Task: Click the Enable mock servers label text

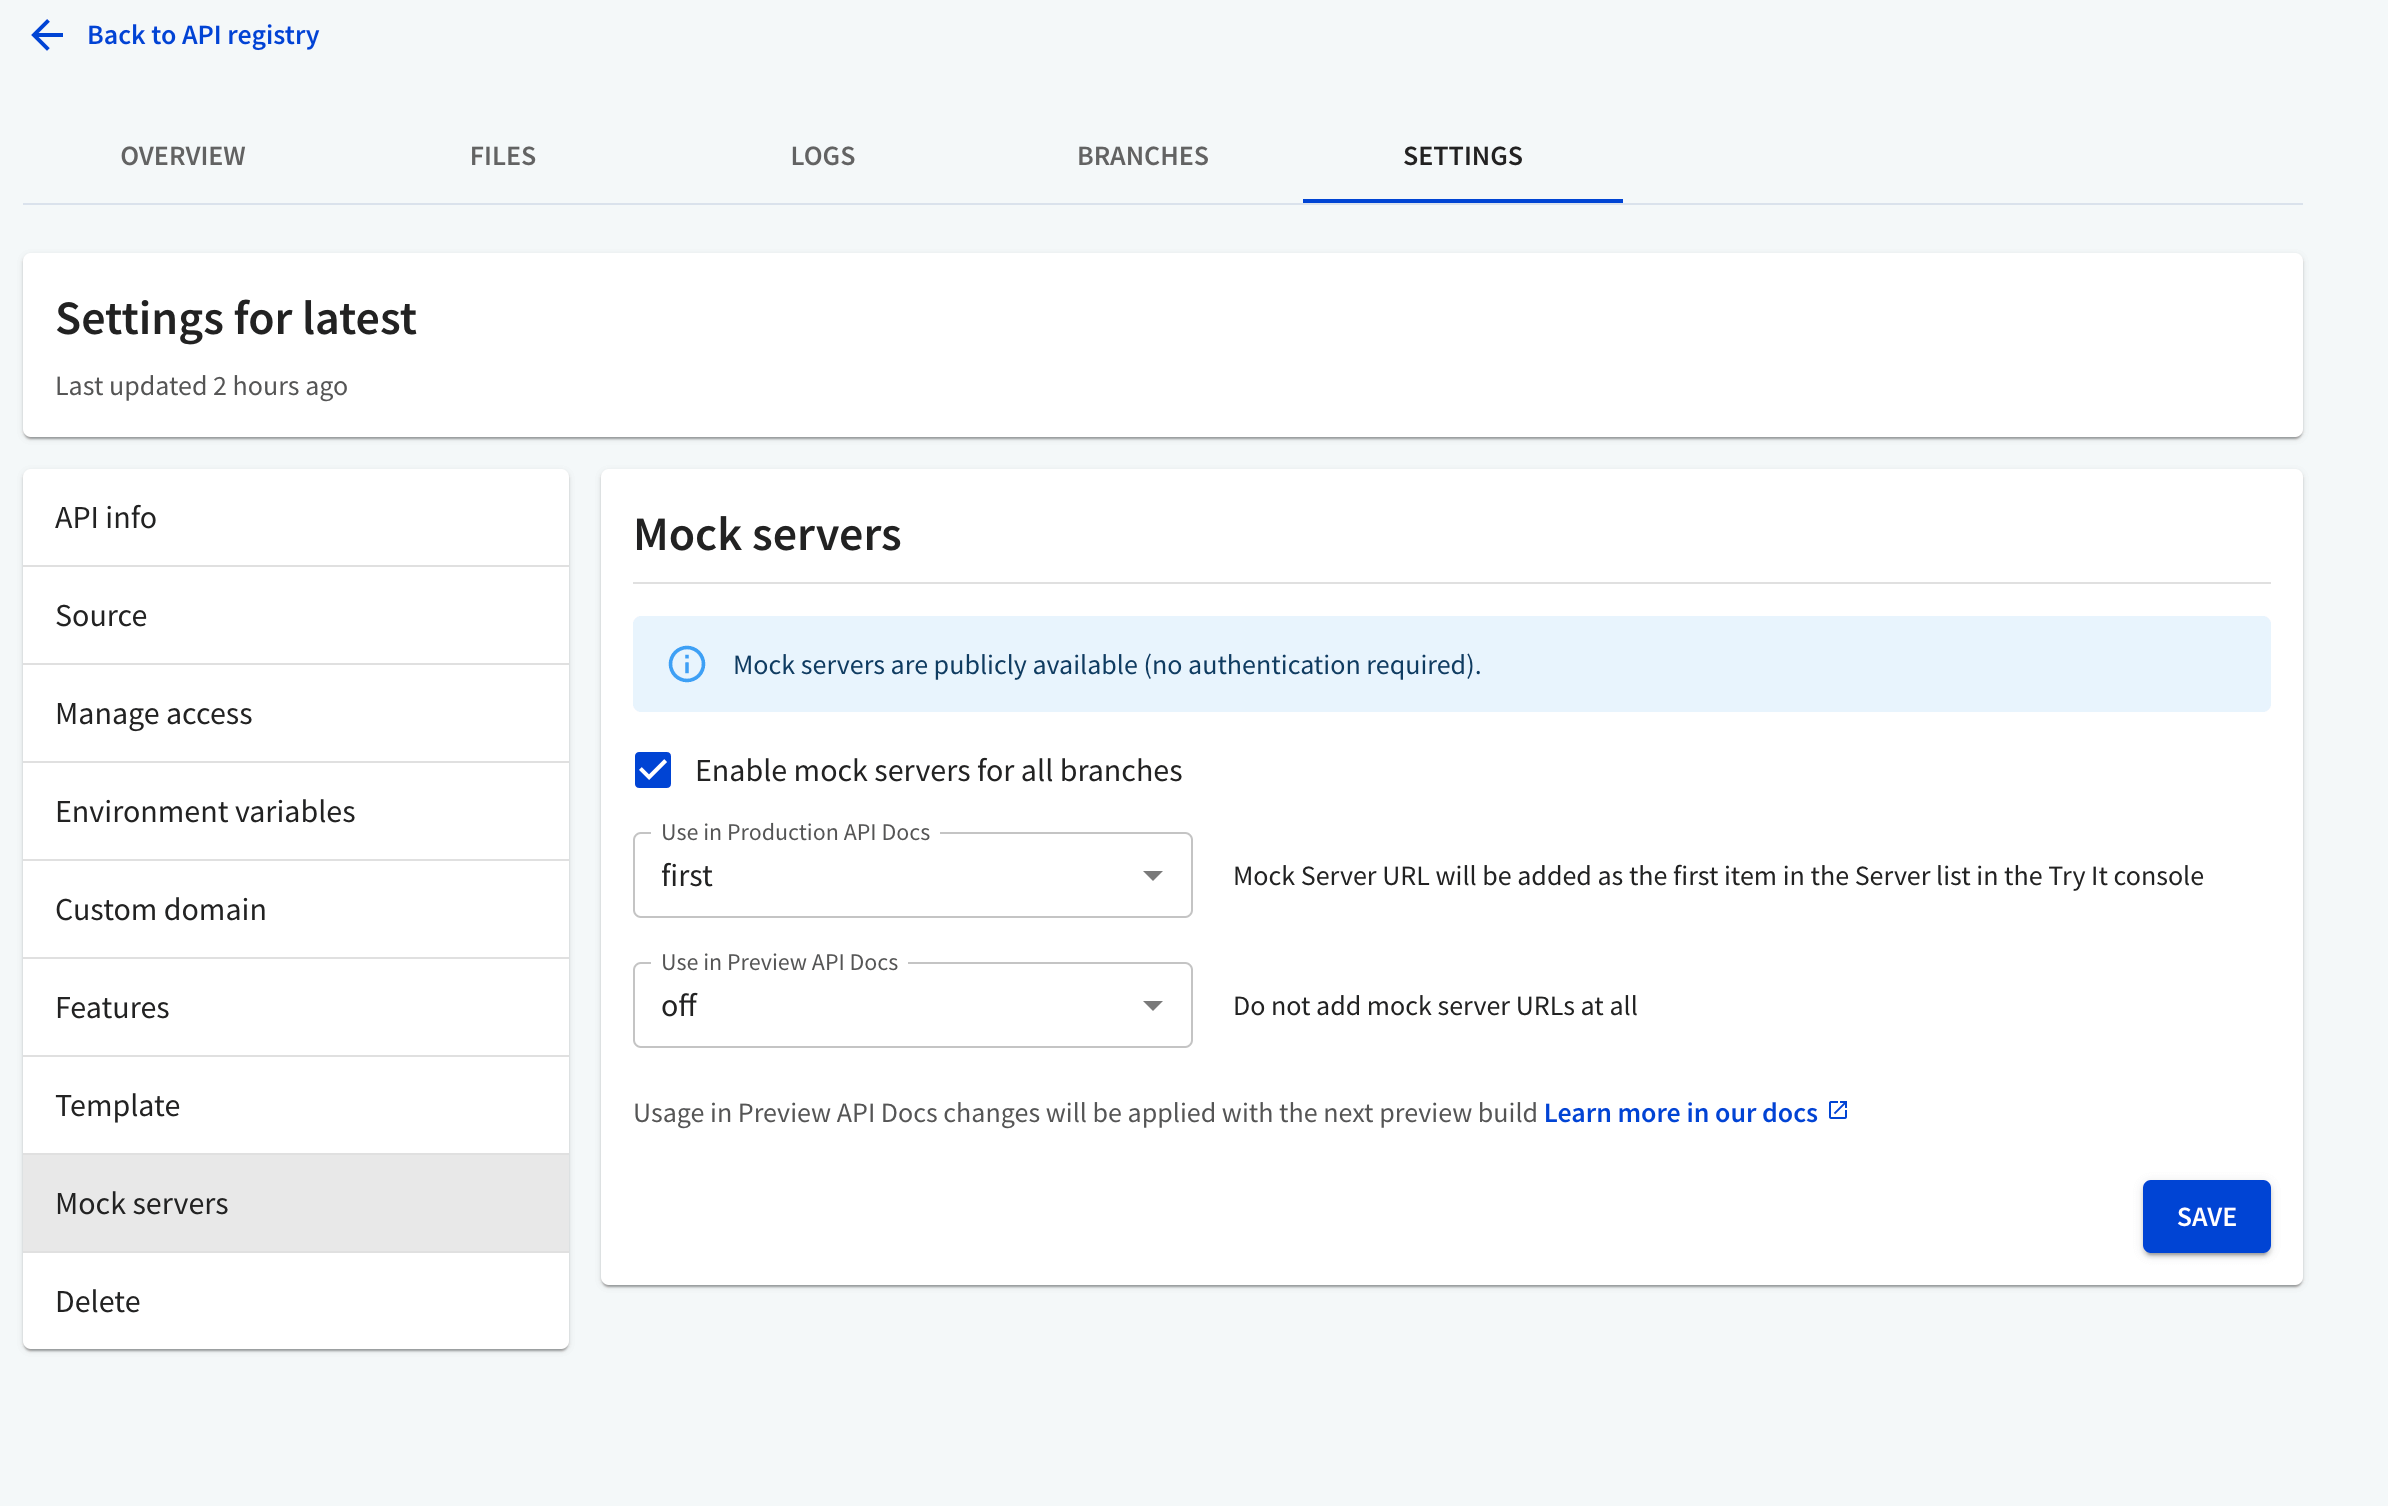Action: 938,771
